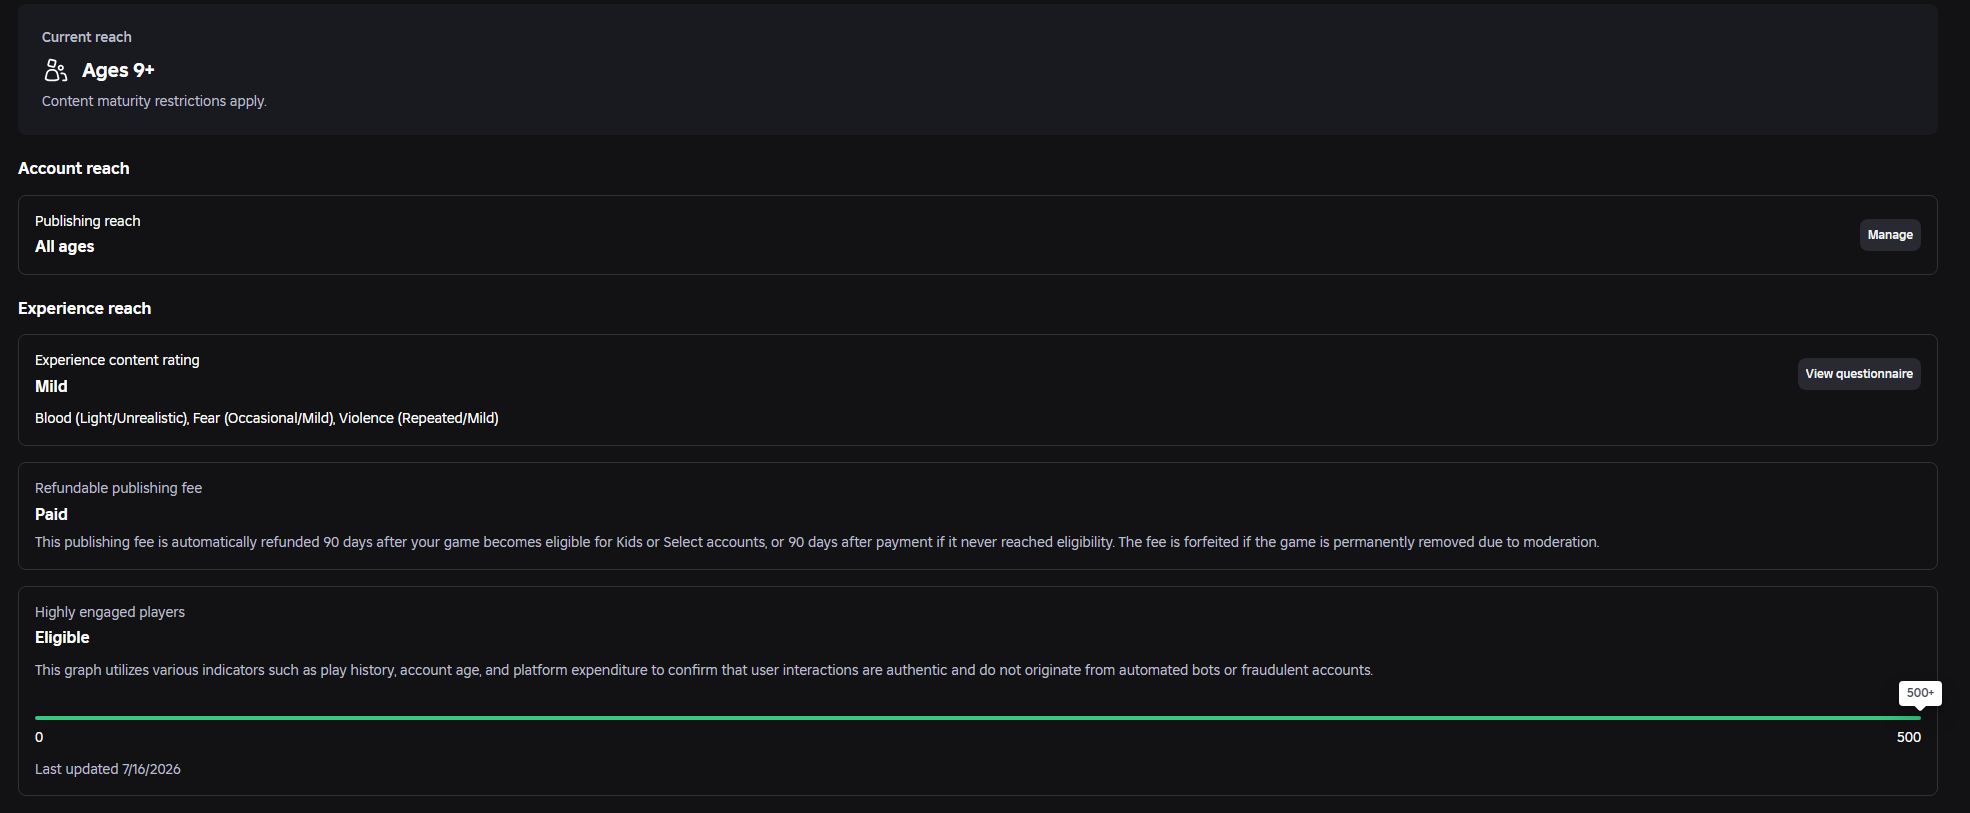Click the Eligible status under Highly engaged players
Viewport: 1970px width, 813px height.
62,637
